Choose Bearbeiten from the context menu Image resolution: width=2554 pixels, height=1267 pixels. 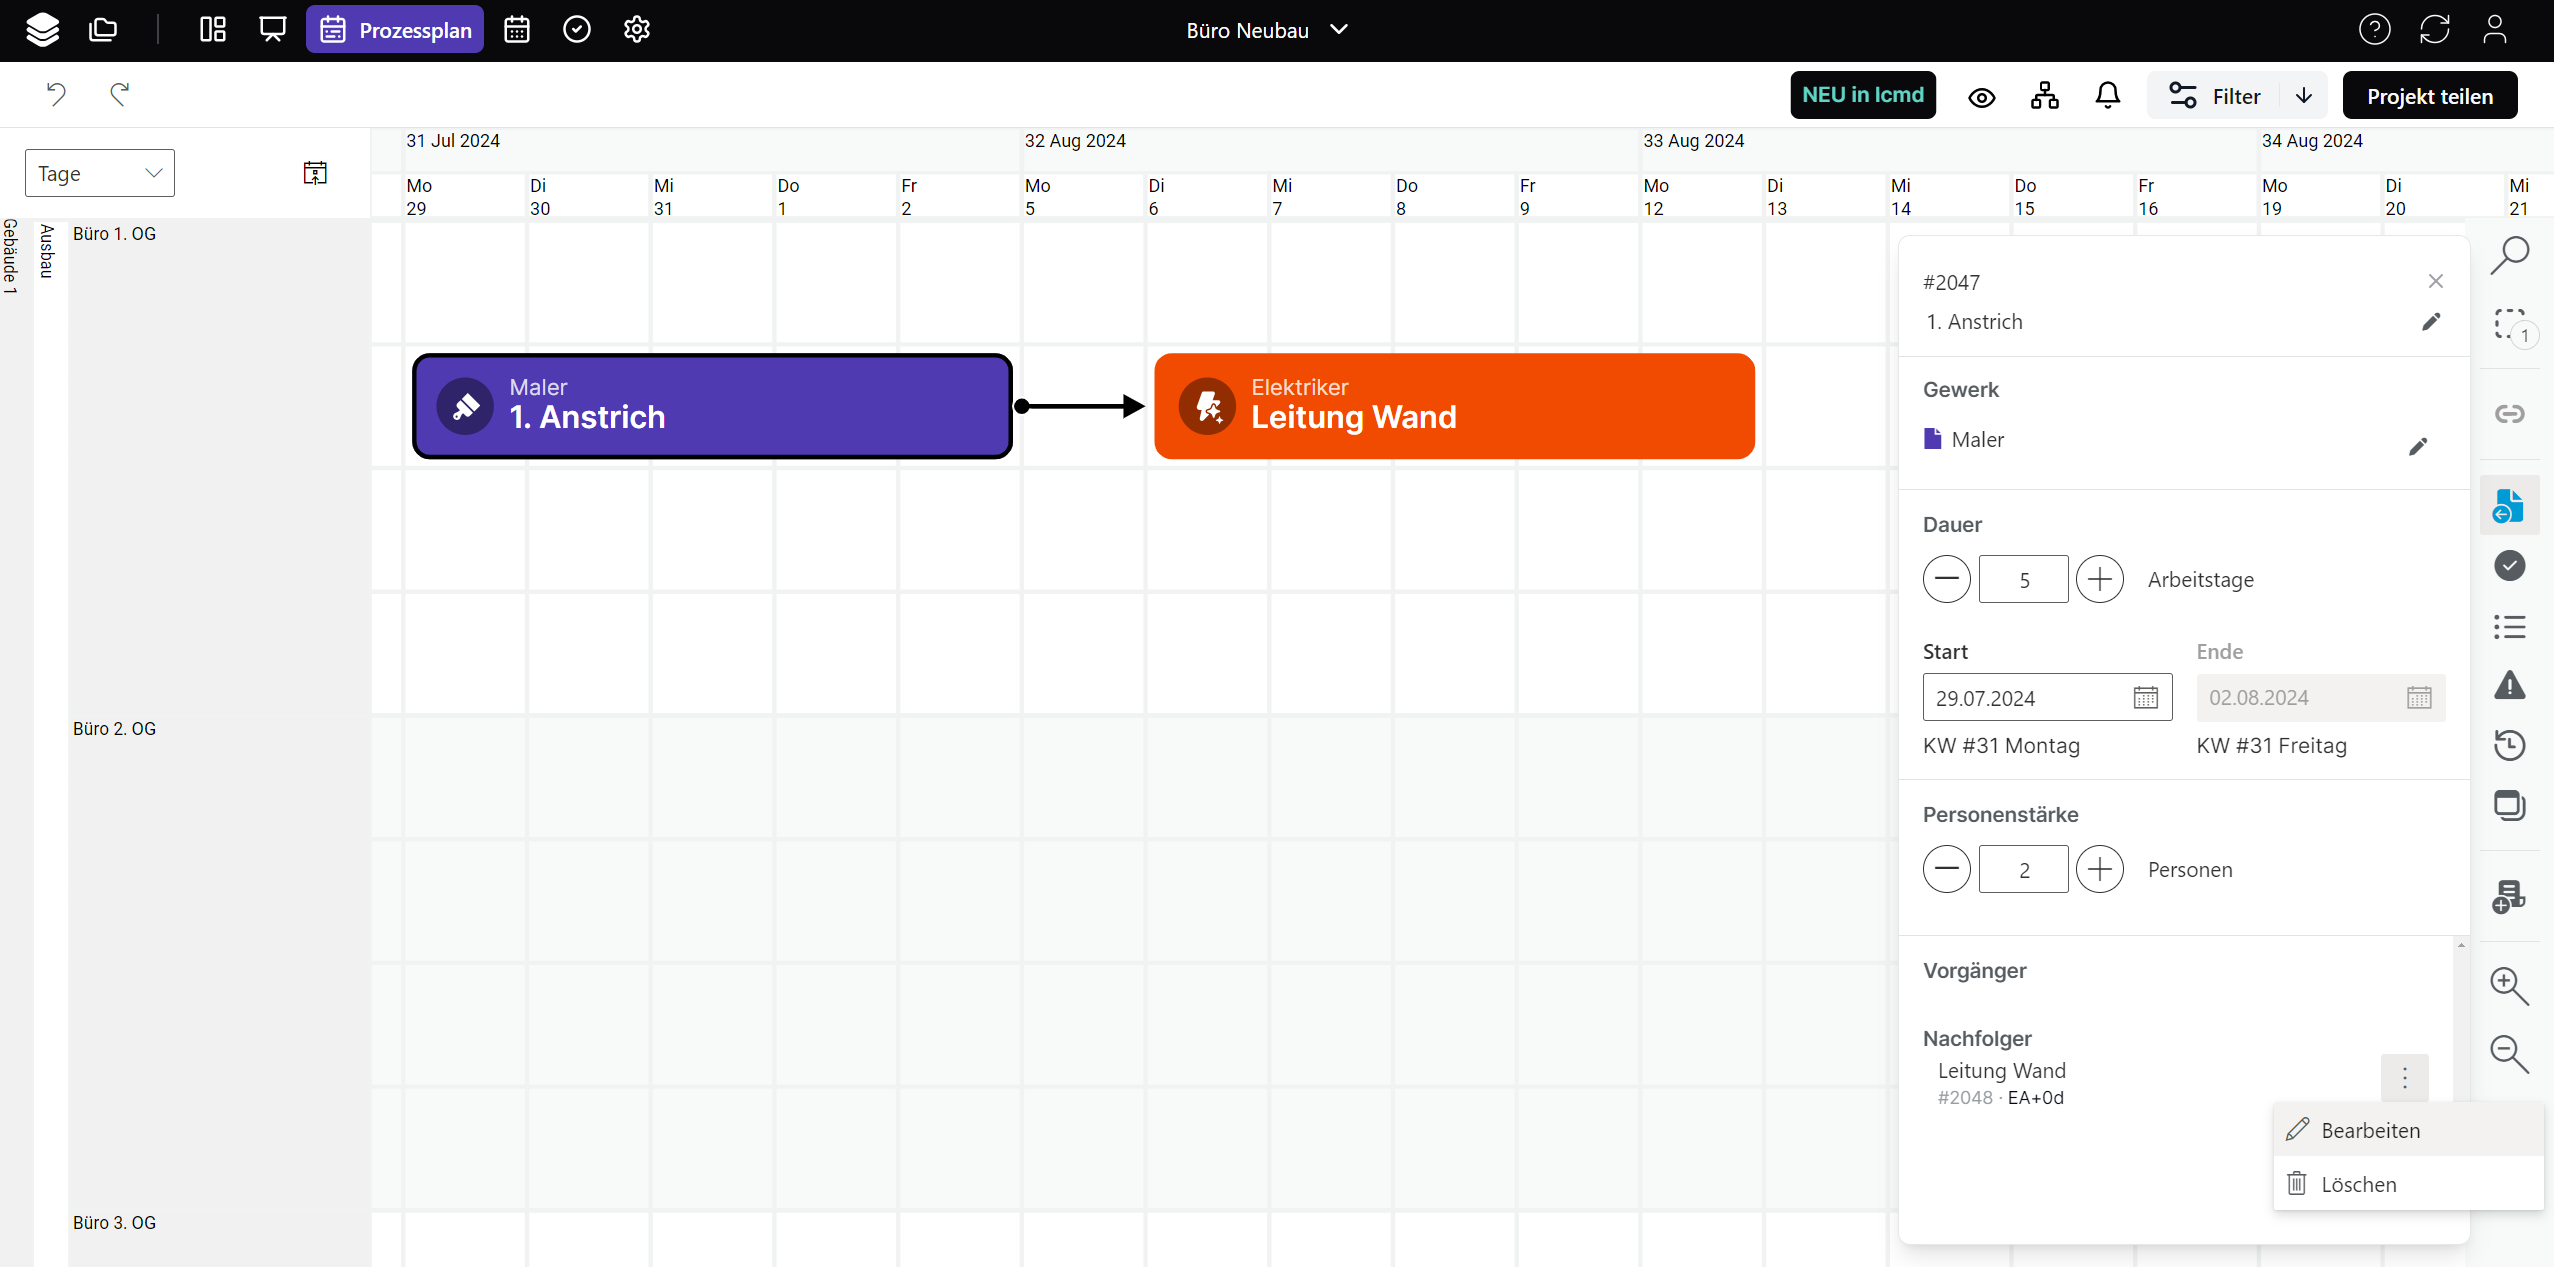[2370, 1130]
